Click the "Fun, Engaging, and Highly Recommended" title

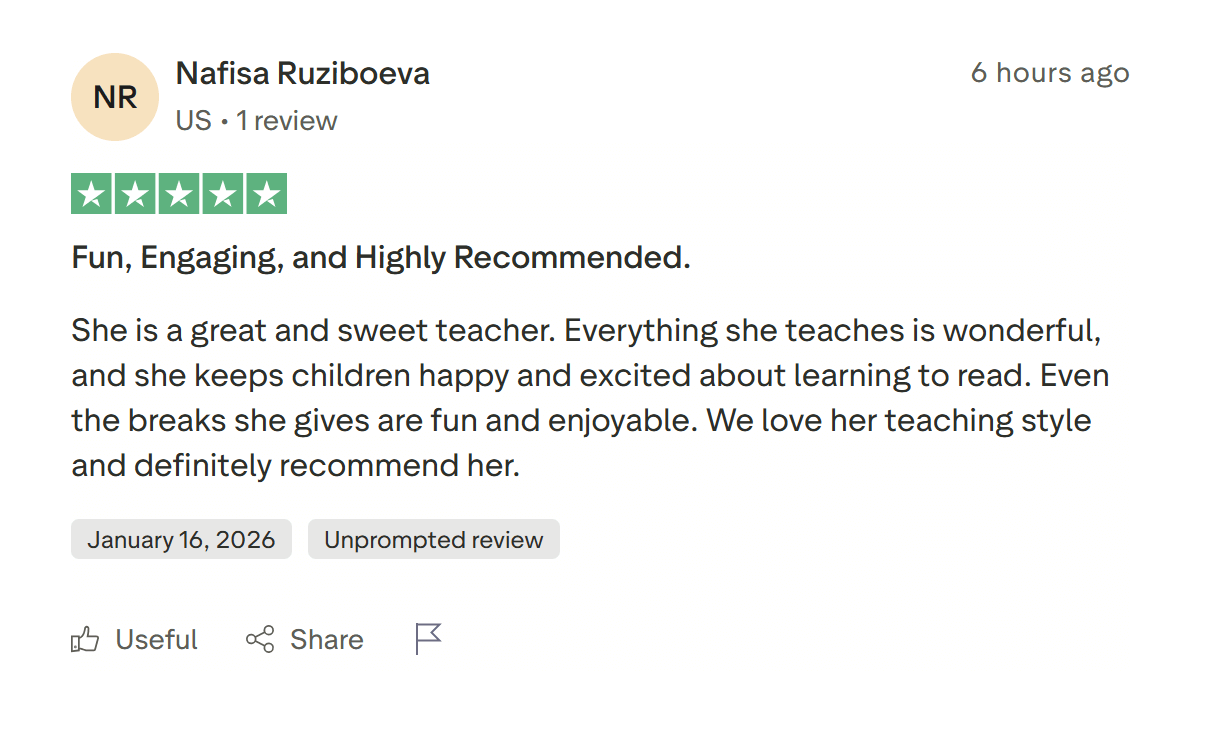point(380,258)
